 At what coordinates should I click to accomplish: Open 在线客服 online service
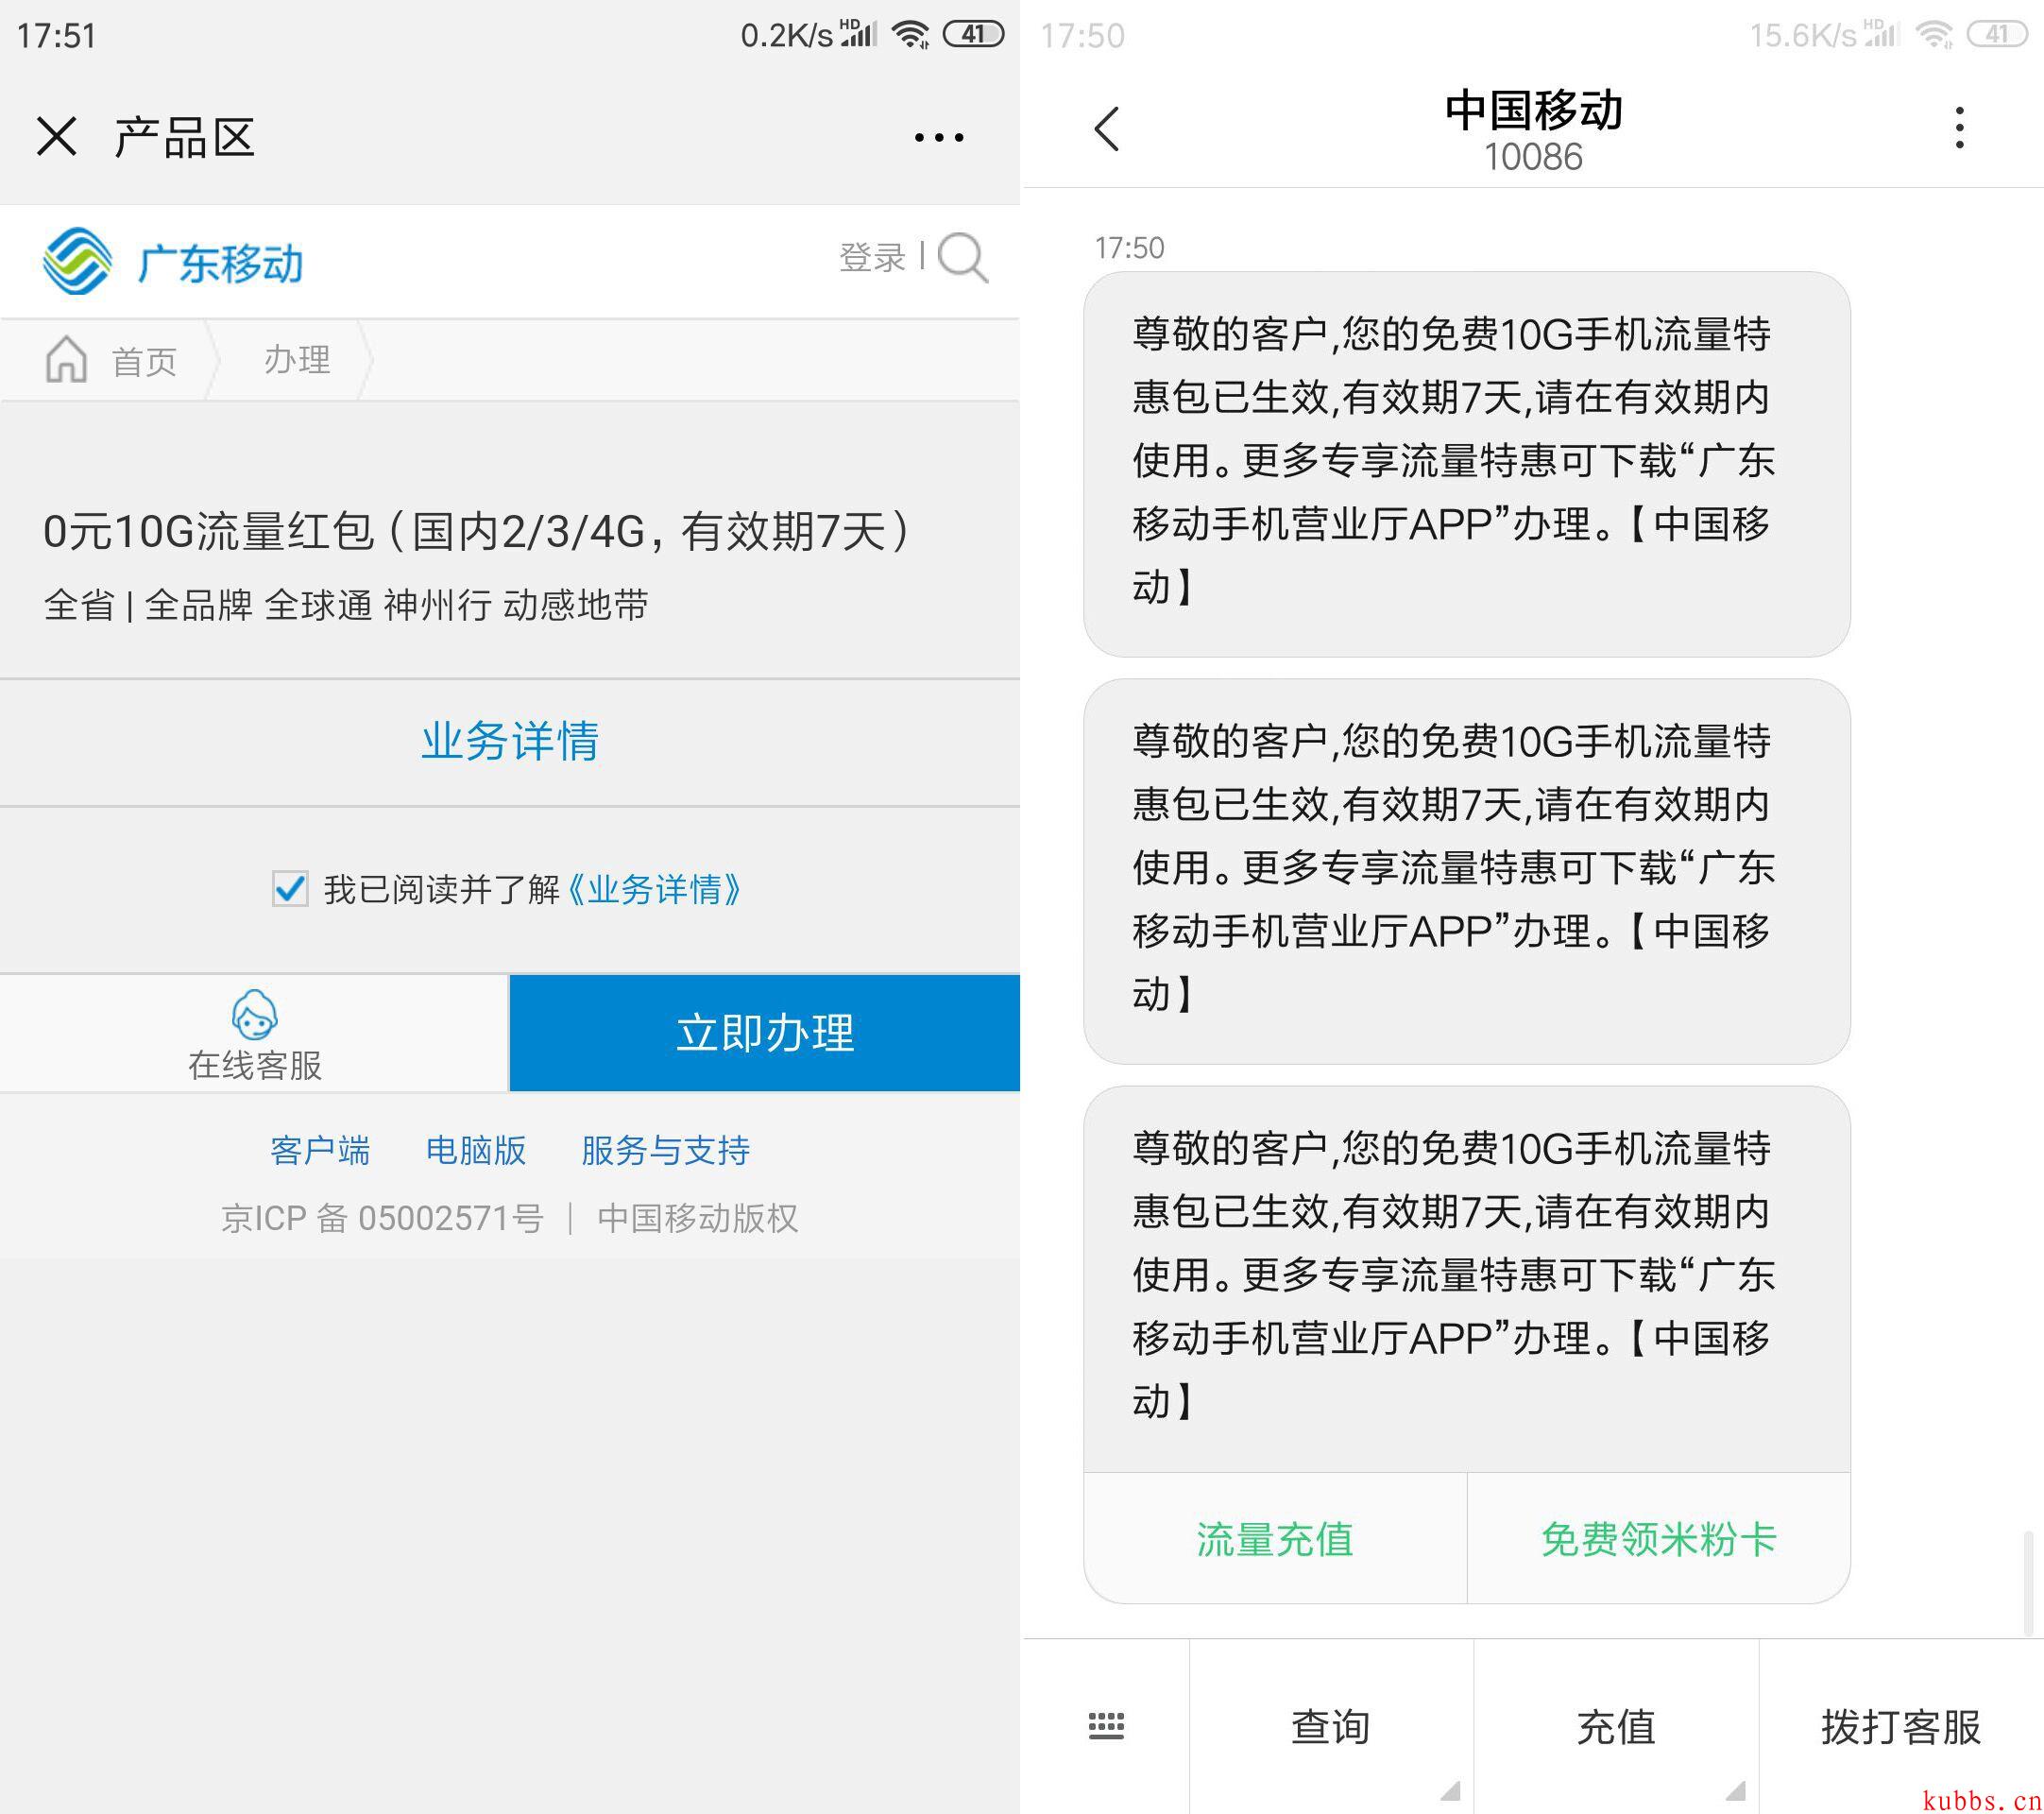[254, 1034]
